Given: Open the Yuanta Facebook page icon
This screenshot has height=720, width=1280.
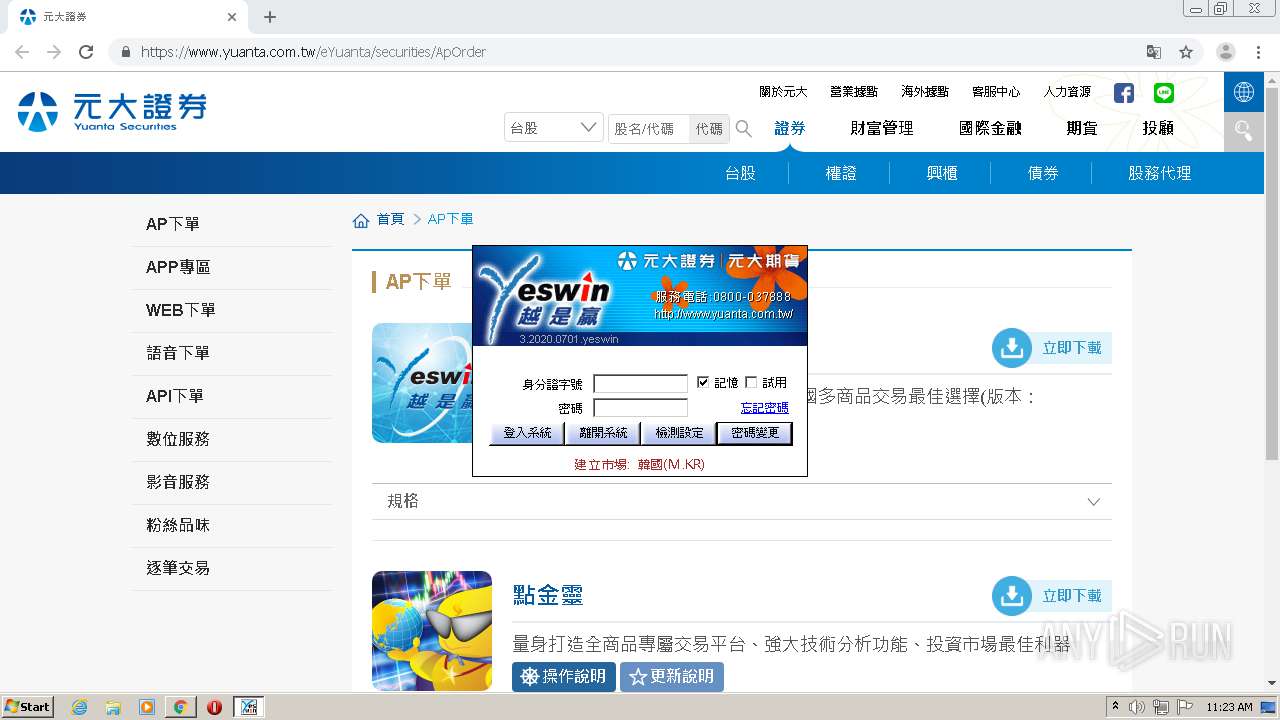Looking at the screenshot, I should [x=1124, y=93].
